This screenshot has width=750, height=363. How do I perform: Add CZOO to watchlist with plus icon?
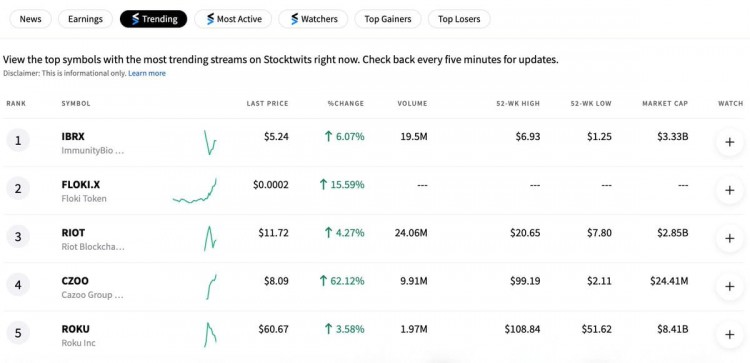[x=729, y=286]
